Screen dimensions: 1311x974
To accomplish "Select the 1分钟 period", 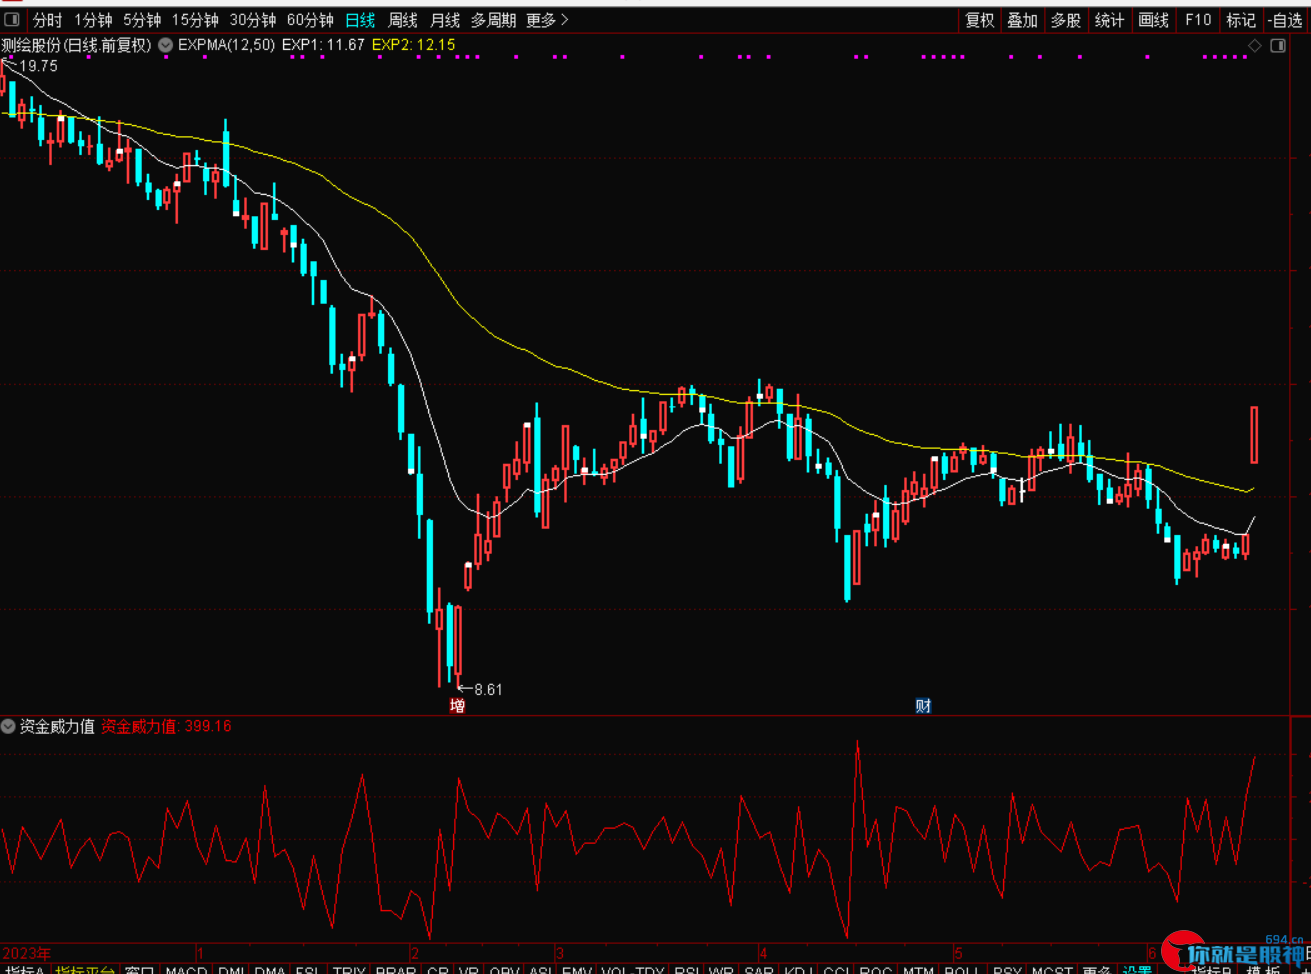I will (x=93, y=20).
